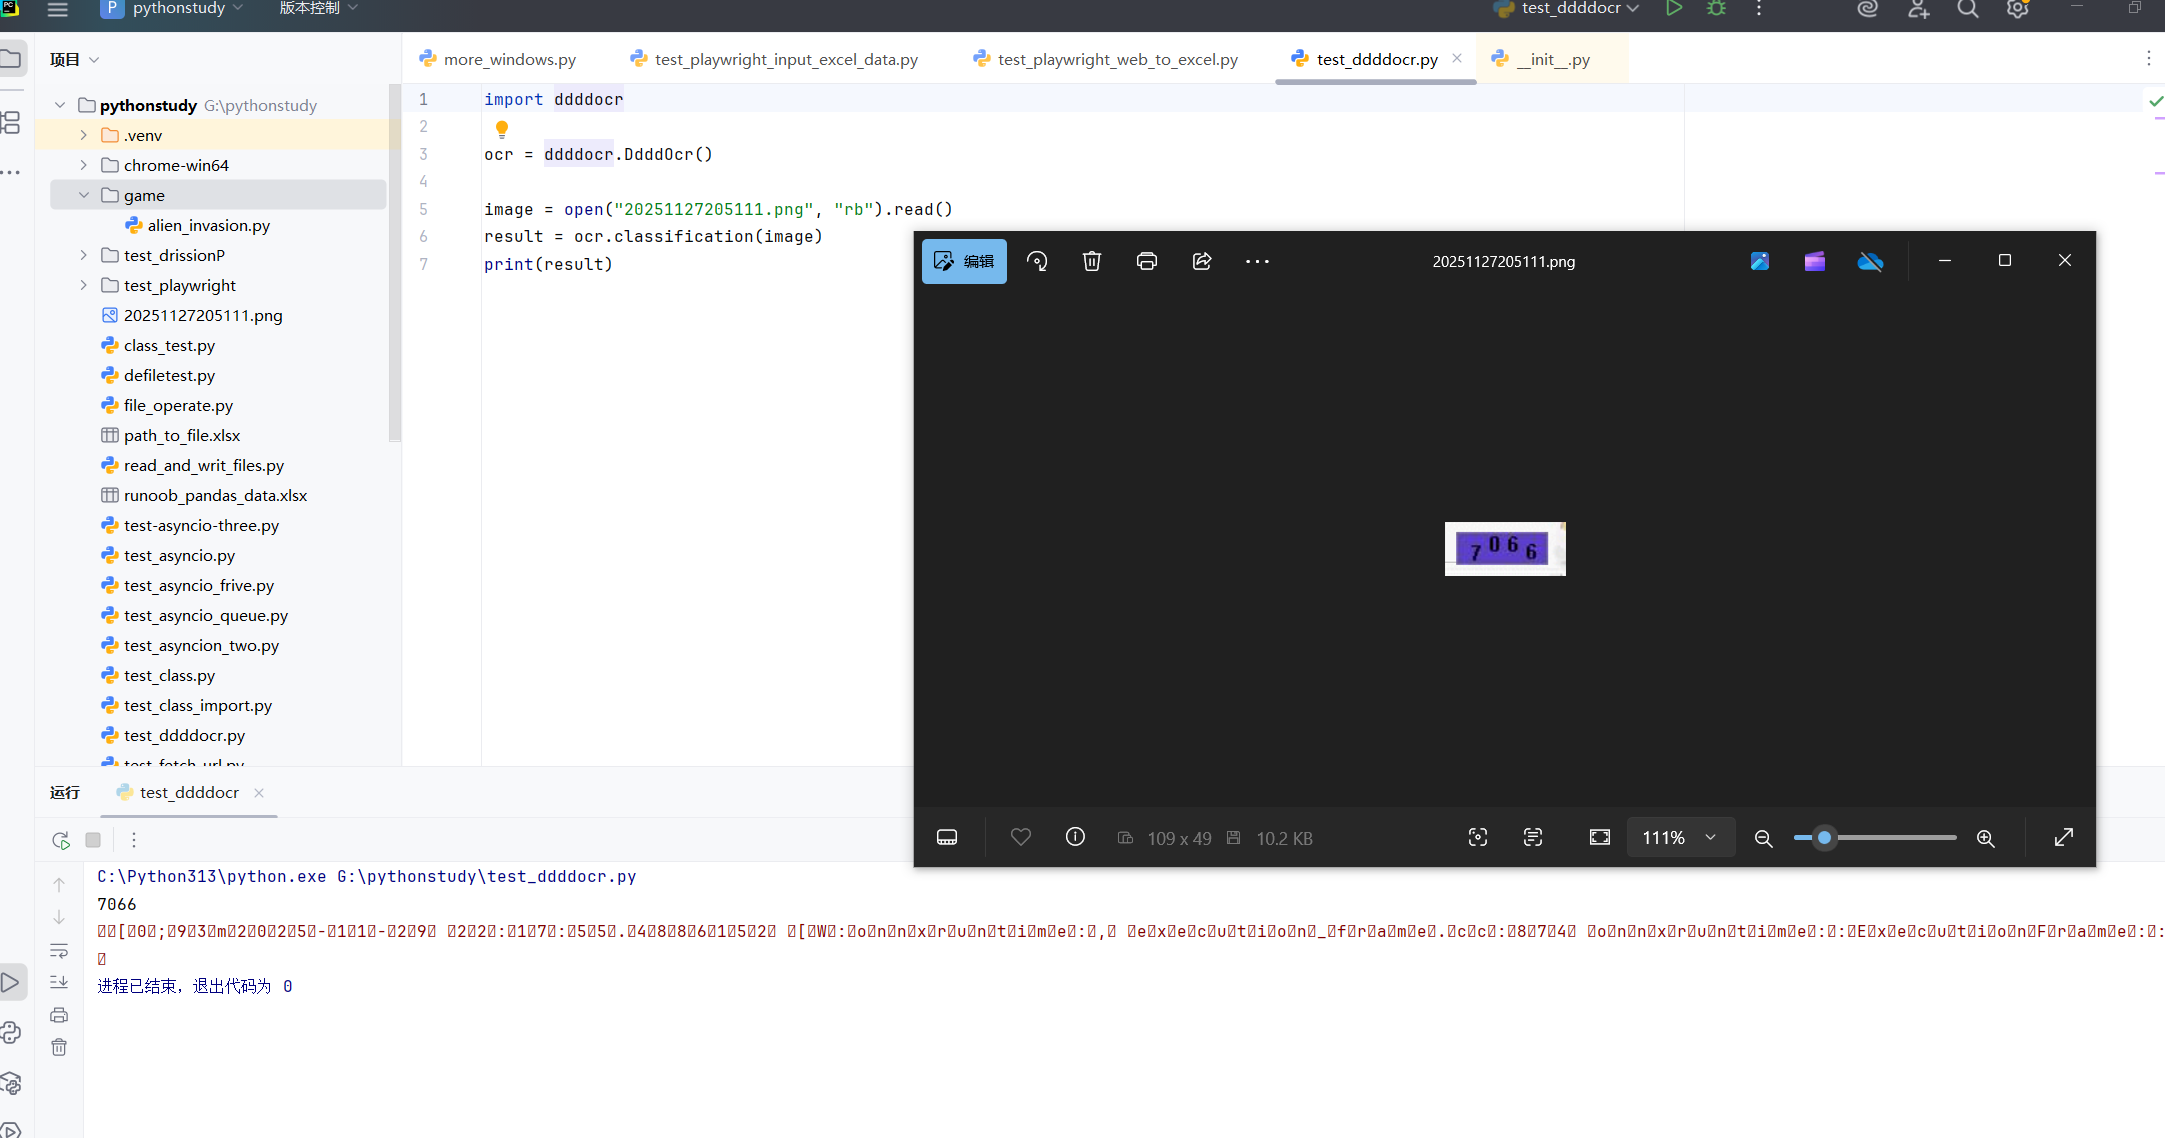Extract text from image with OCR icon
This screenshot has width=2165, height=1138.
(x=1533, y=837)
